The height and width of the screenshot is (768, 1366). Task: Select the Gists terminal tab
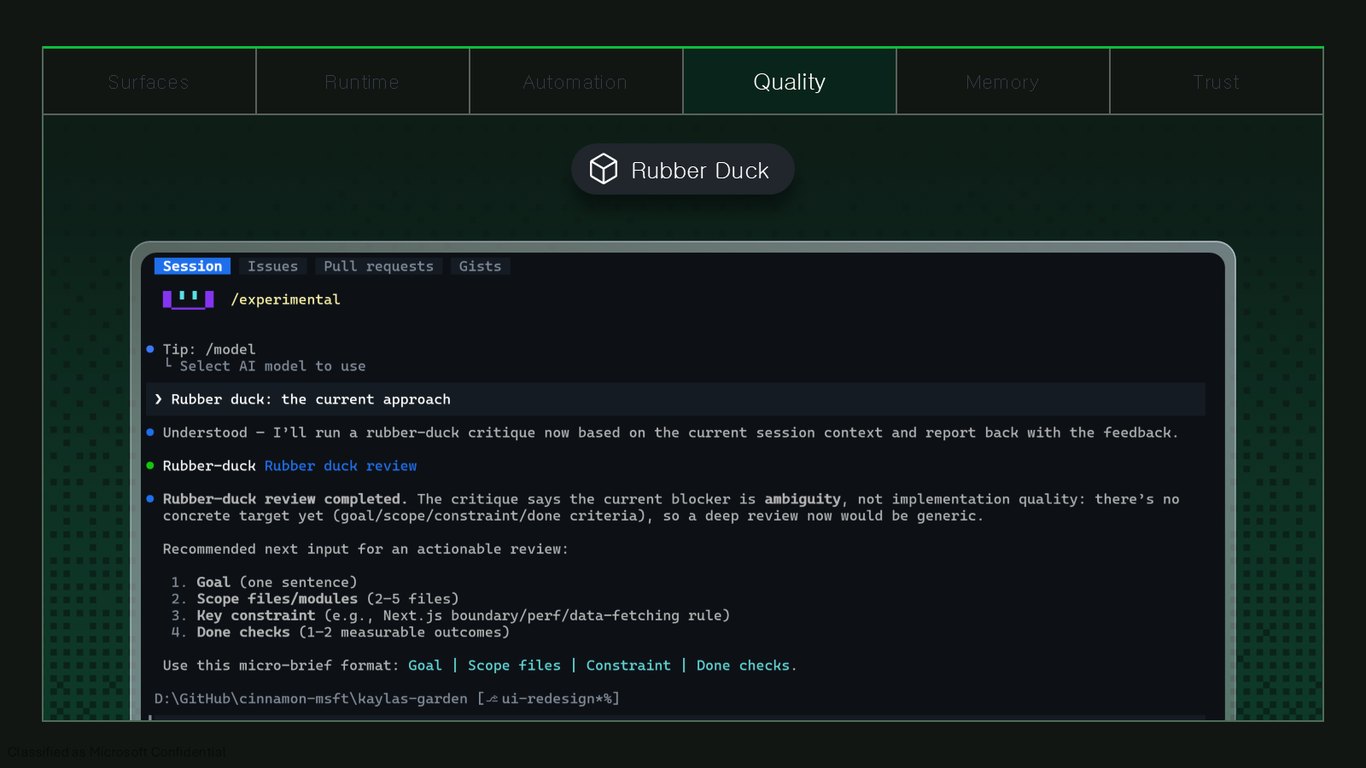coord(480,266)
